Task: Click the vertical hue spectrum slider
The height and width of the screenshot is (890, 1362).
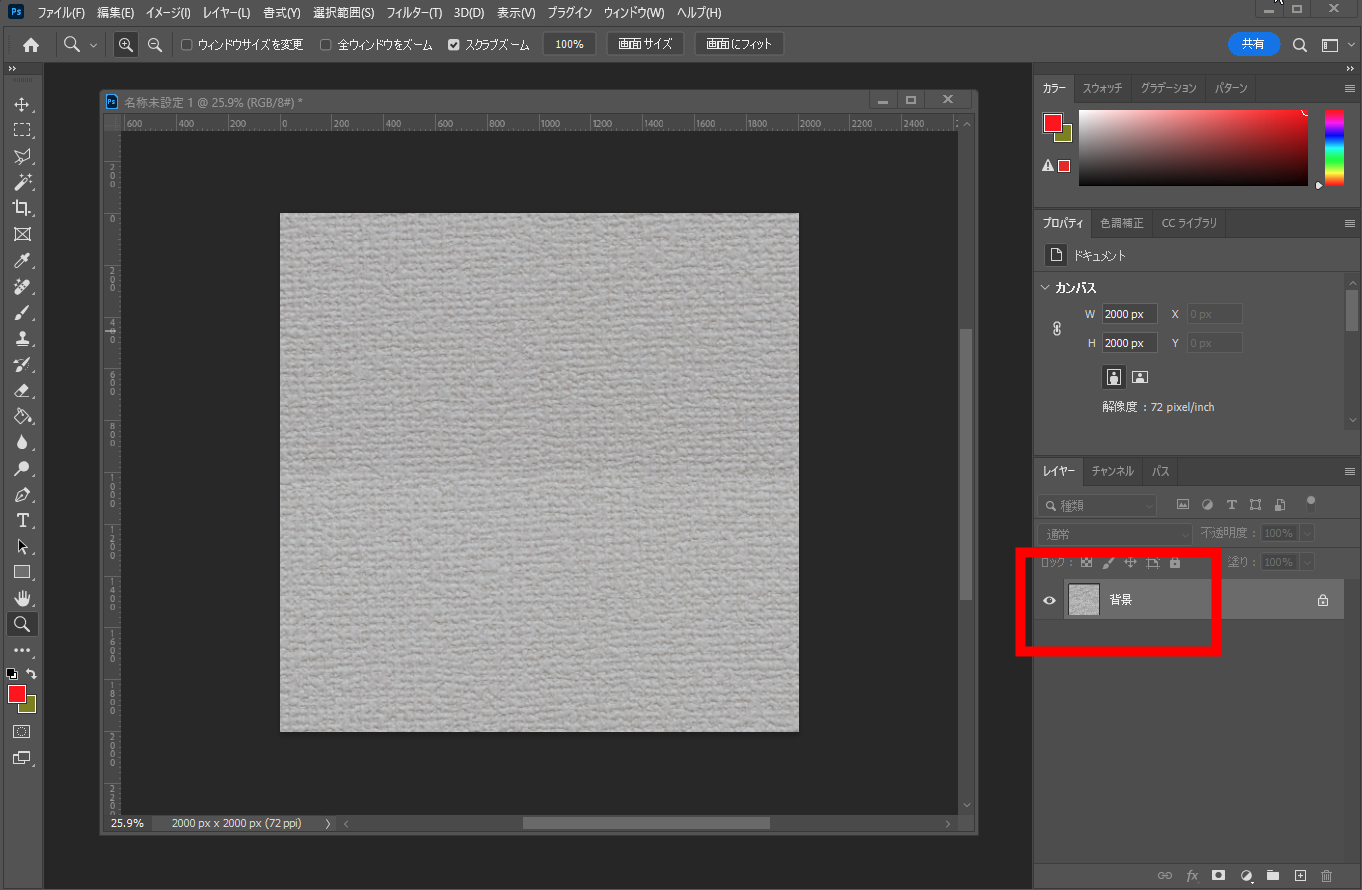Action: click(x=1334, y=147)
